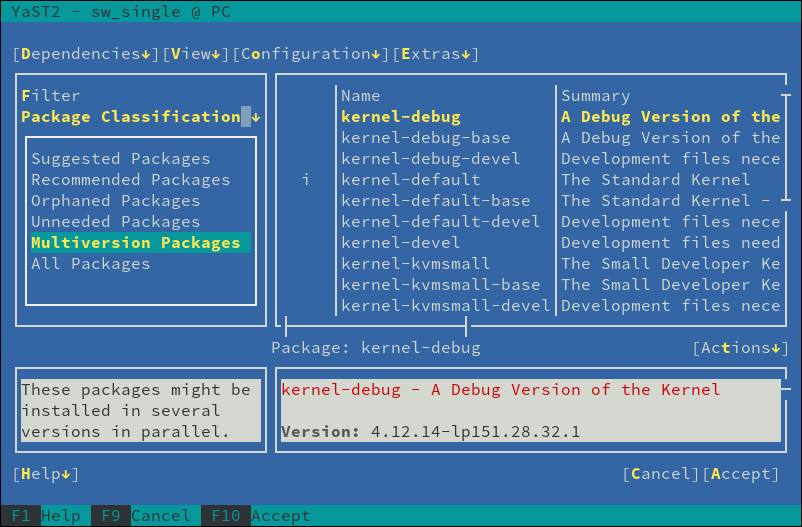Open the Actions dropdown menu

(x=735, y=348)
